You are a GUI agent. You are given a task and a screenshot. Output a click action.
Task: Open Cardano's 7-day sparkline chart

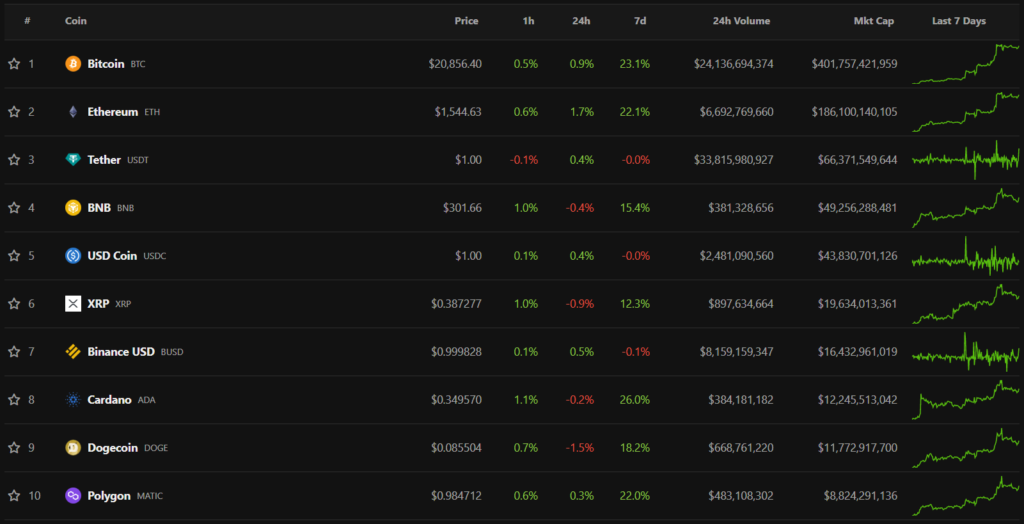tap(965, 400)
